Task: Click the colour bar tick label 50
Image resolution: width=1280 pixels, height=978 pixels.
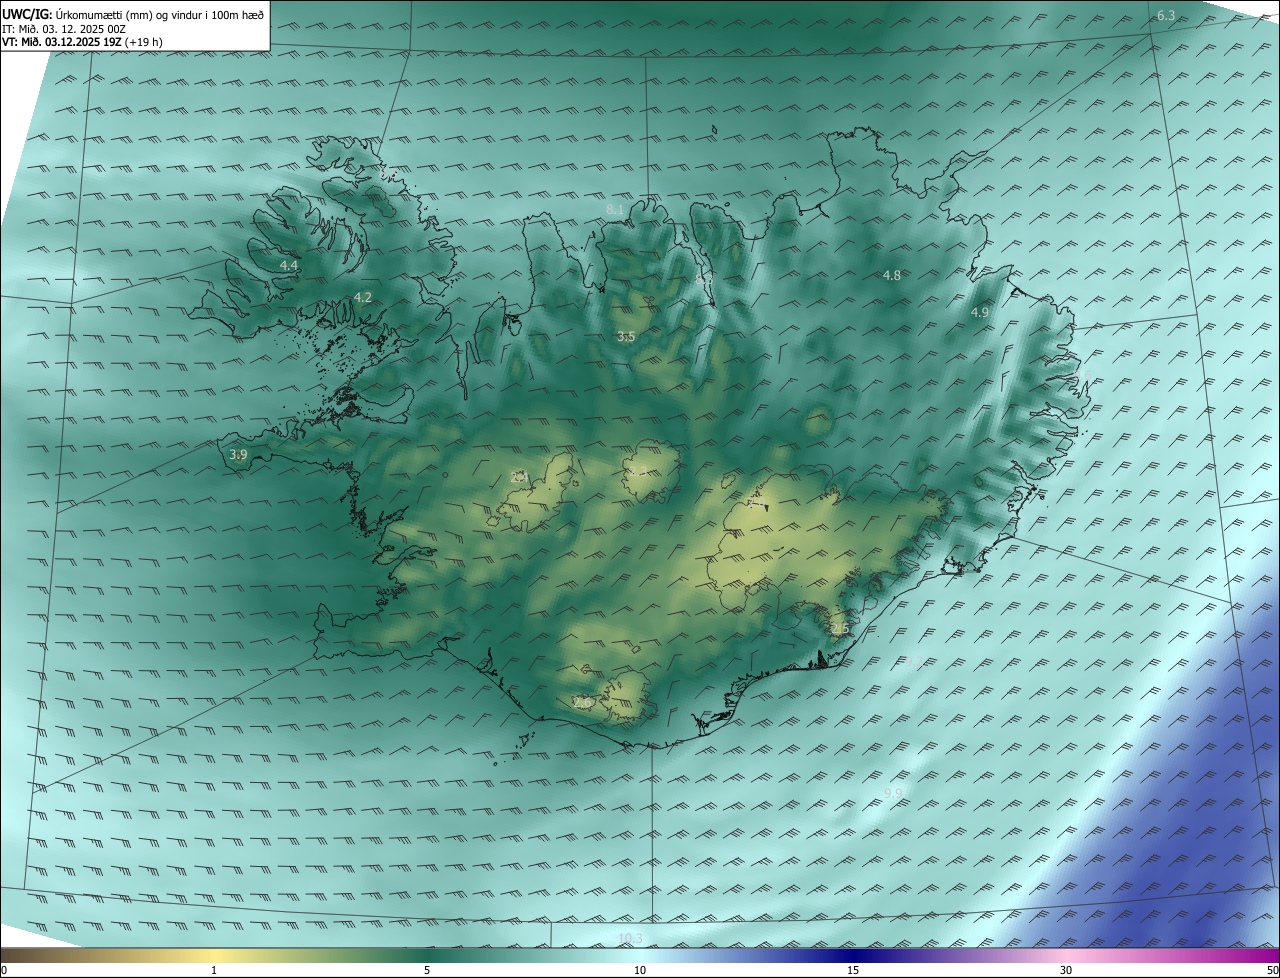Action: [1272, 971]
